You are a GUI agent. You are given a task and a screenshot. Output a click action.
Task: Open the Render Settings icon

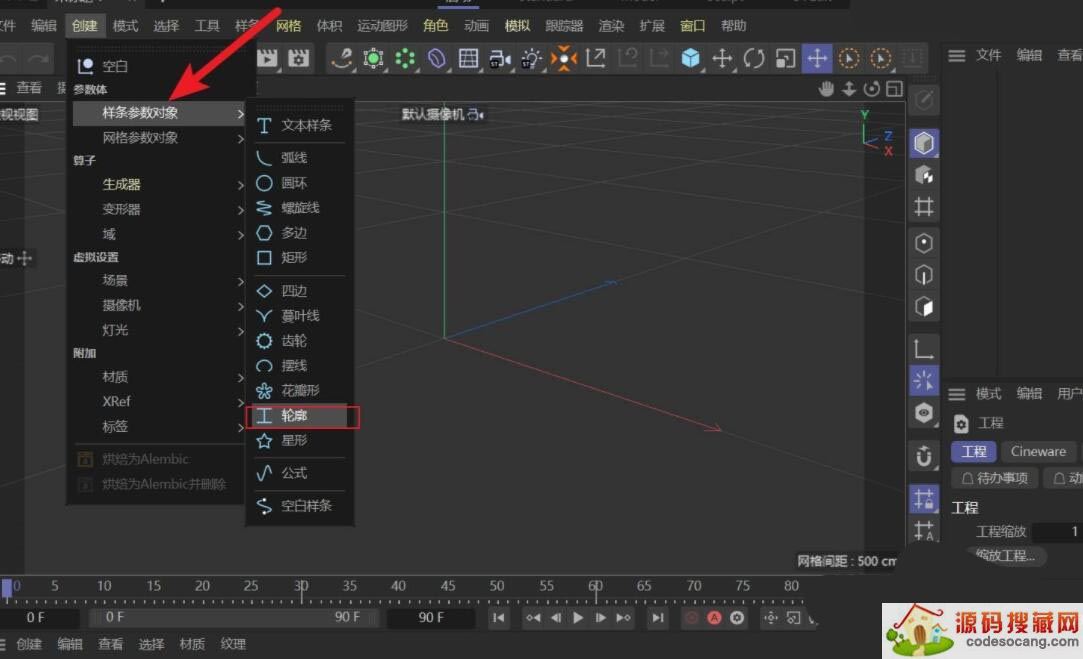tap(297, 59)
